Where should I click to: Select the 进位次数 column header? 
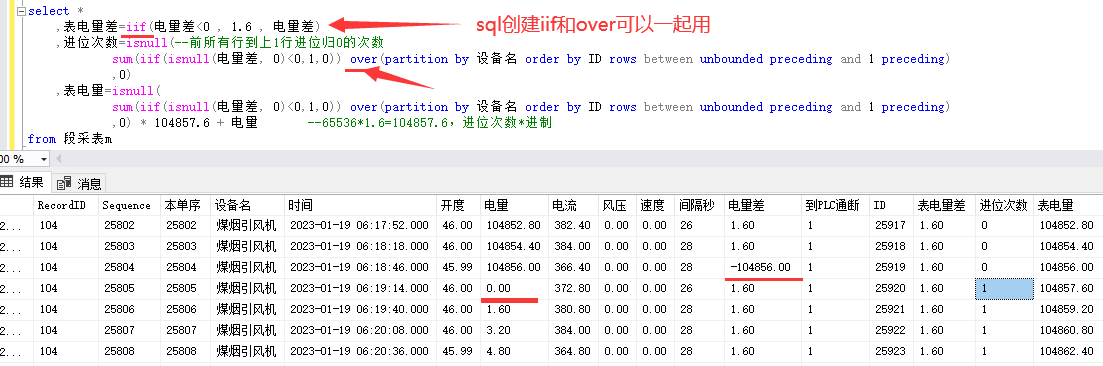pos(1004,206)
